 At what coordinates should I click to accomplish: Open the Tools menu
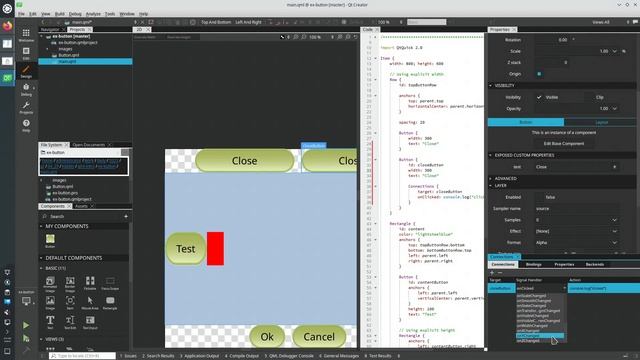pos(110,13)
